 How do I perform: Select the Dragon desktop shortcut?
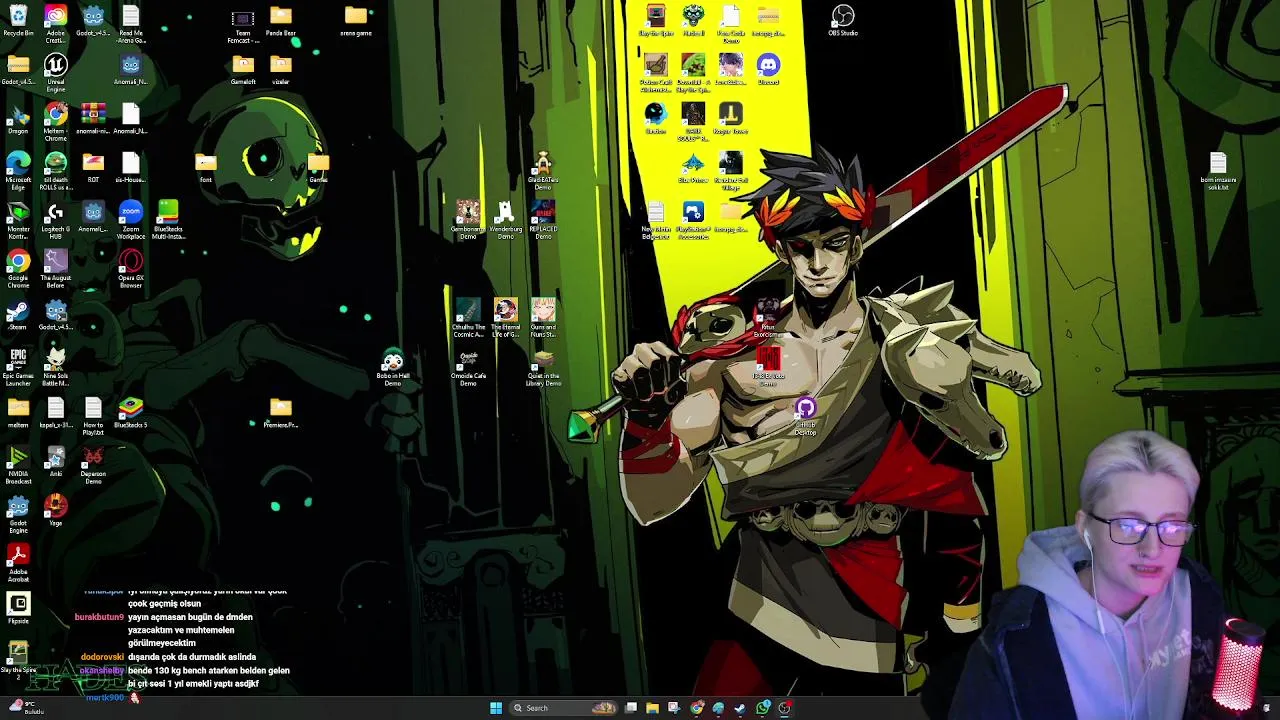(18, 120)
